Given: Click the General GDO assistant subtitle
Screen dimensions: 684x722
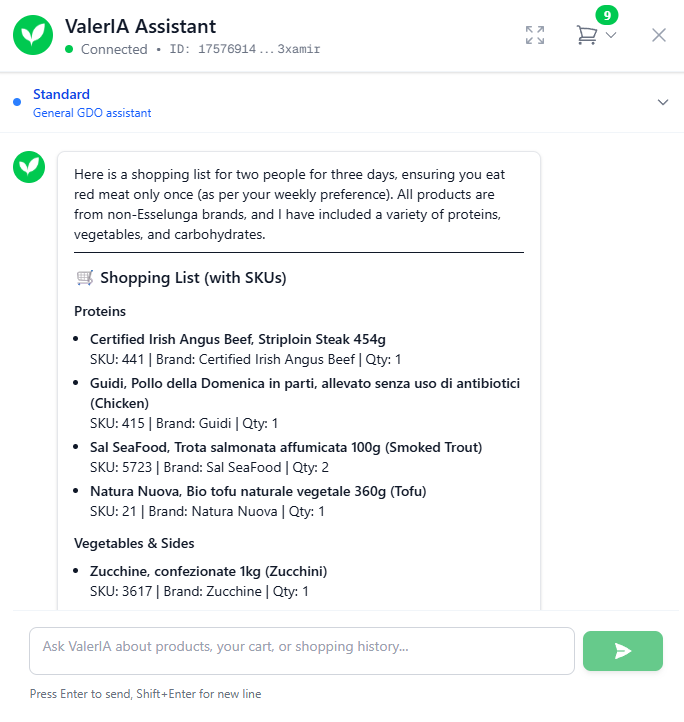Looking at the screenshot, I should (92, 113).
